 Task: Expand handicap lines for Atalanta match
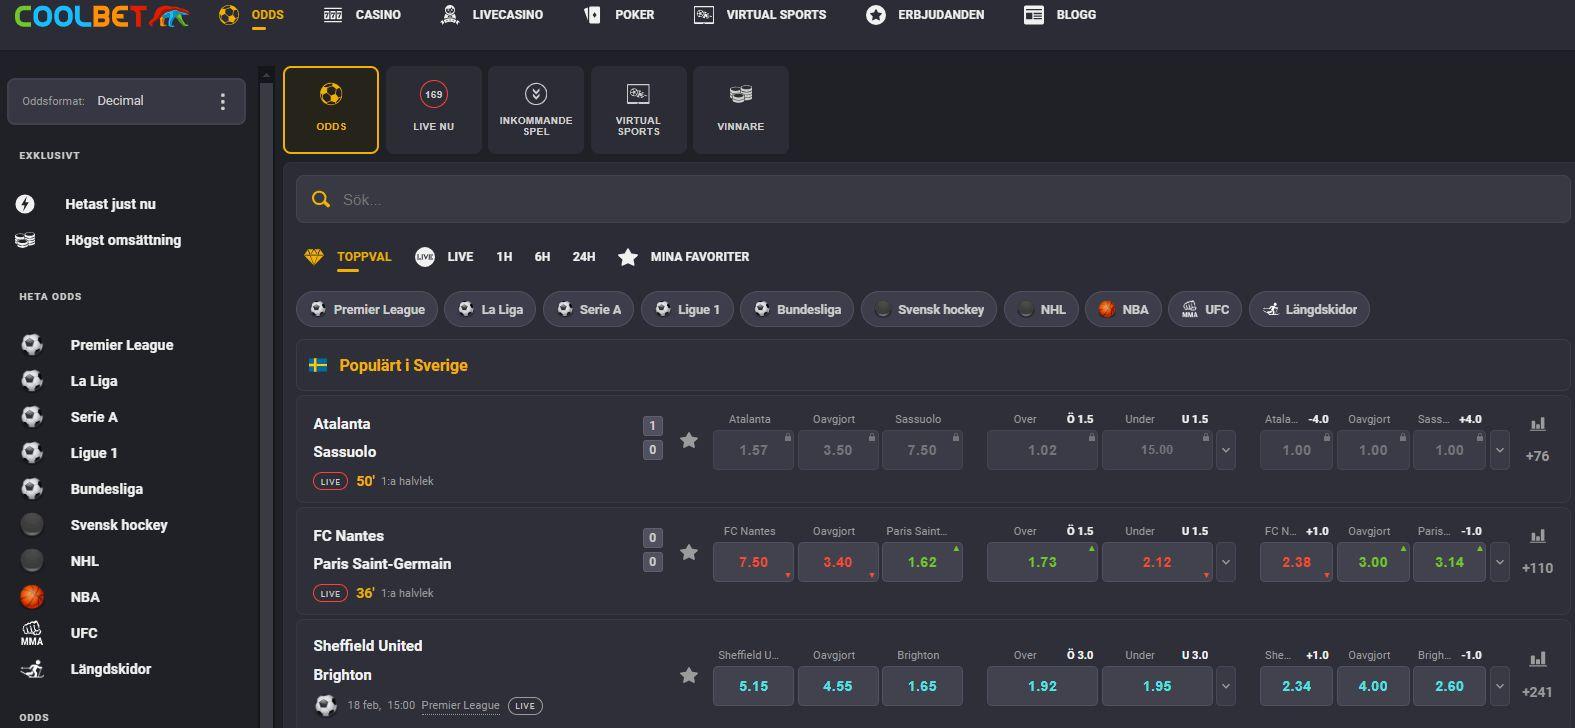point(1500,450)
